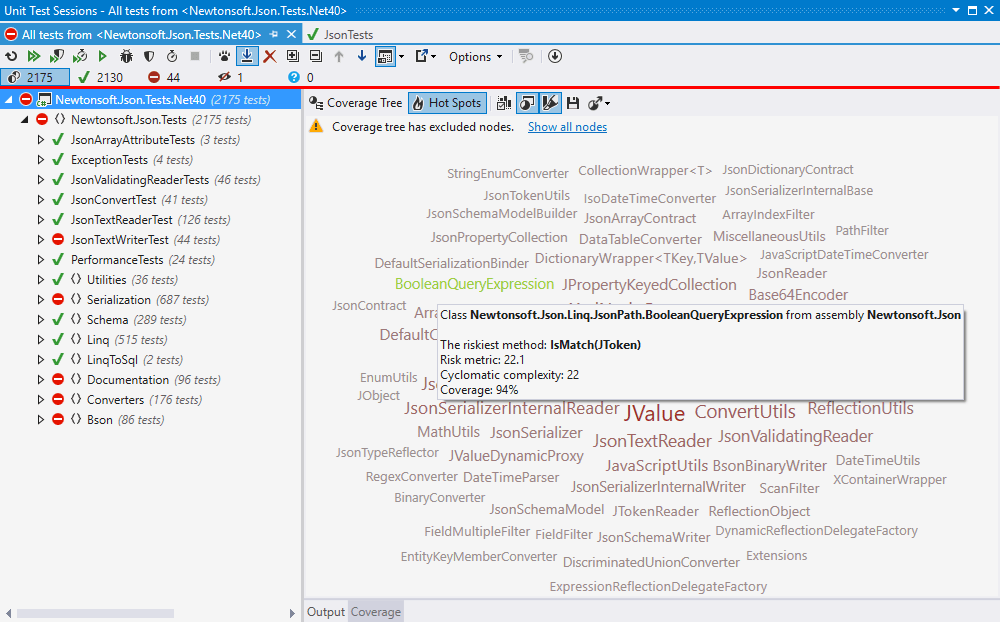Image resolution: width=1000 pixels, height=622 pixels.
Task: Select JValue in the hot spots cloud
Action: [x=654, y=413]
